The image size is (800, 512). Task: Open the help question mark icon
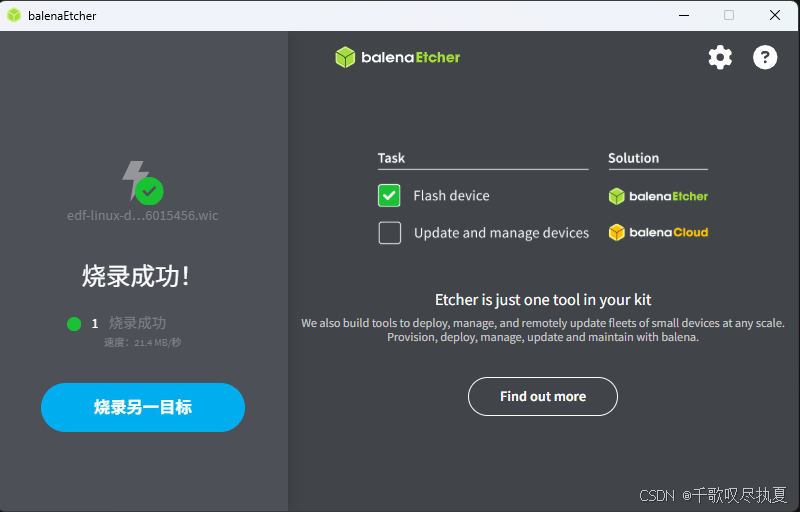pos(765,57)
